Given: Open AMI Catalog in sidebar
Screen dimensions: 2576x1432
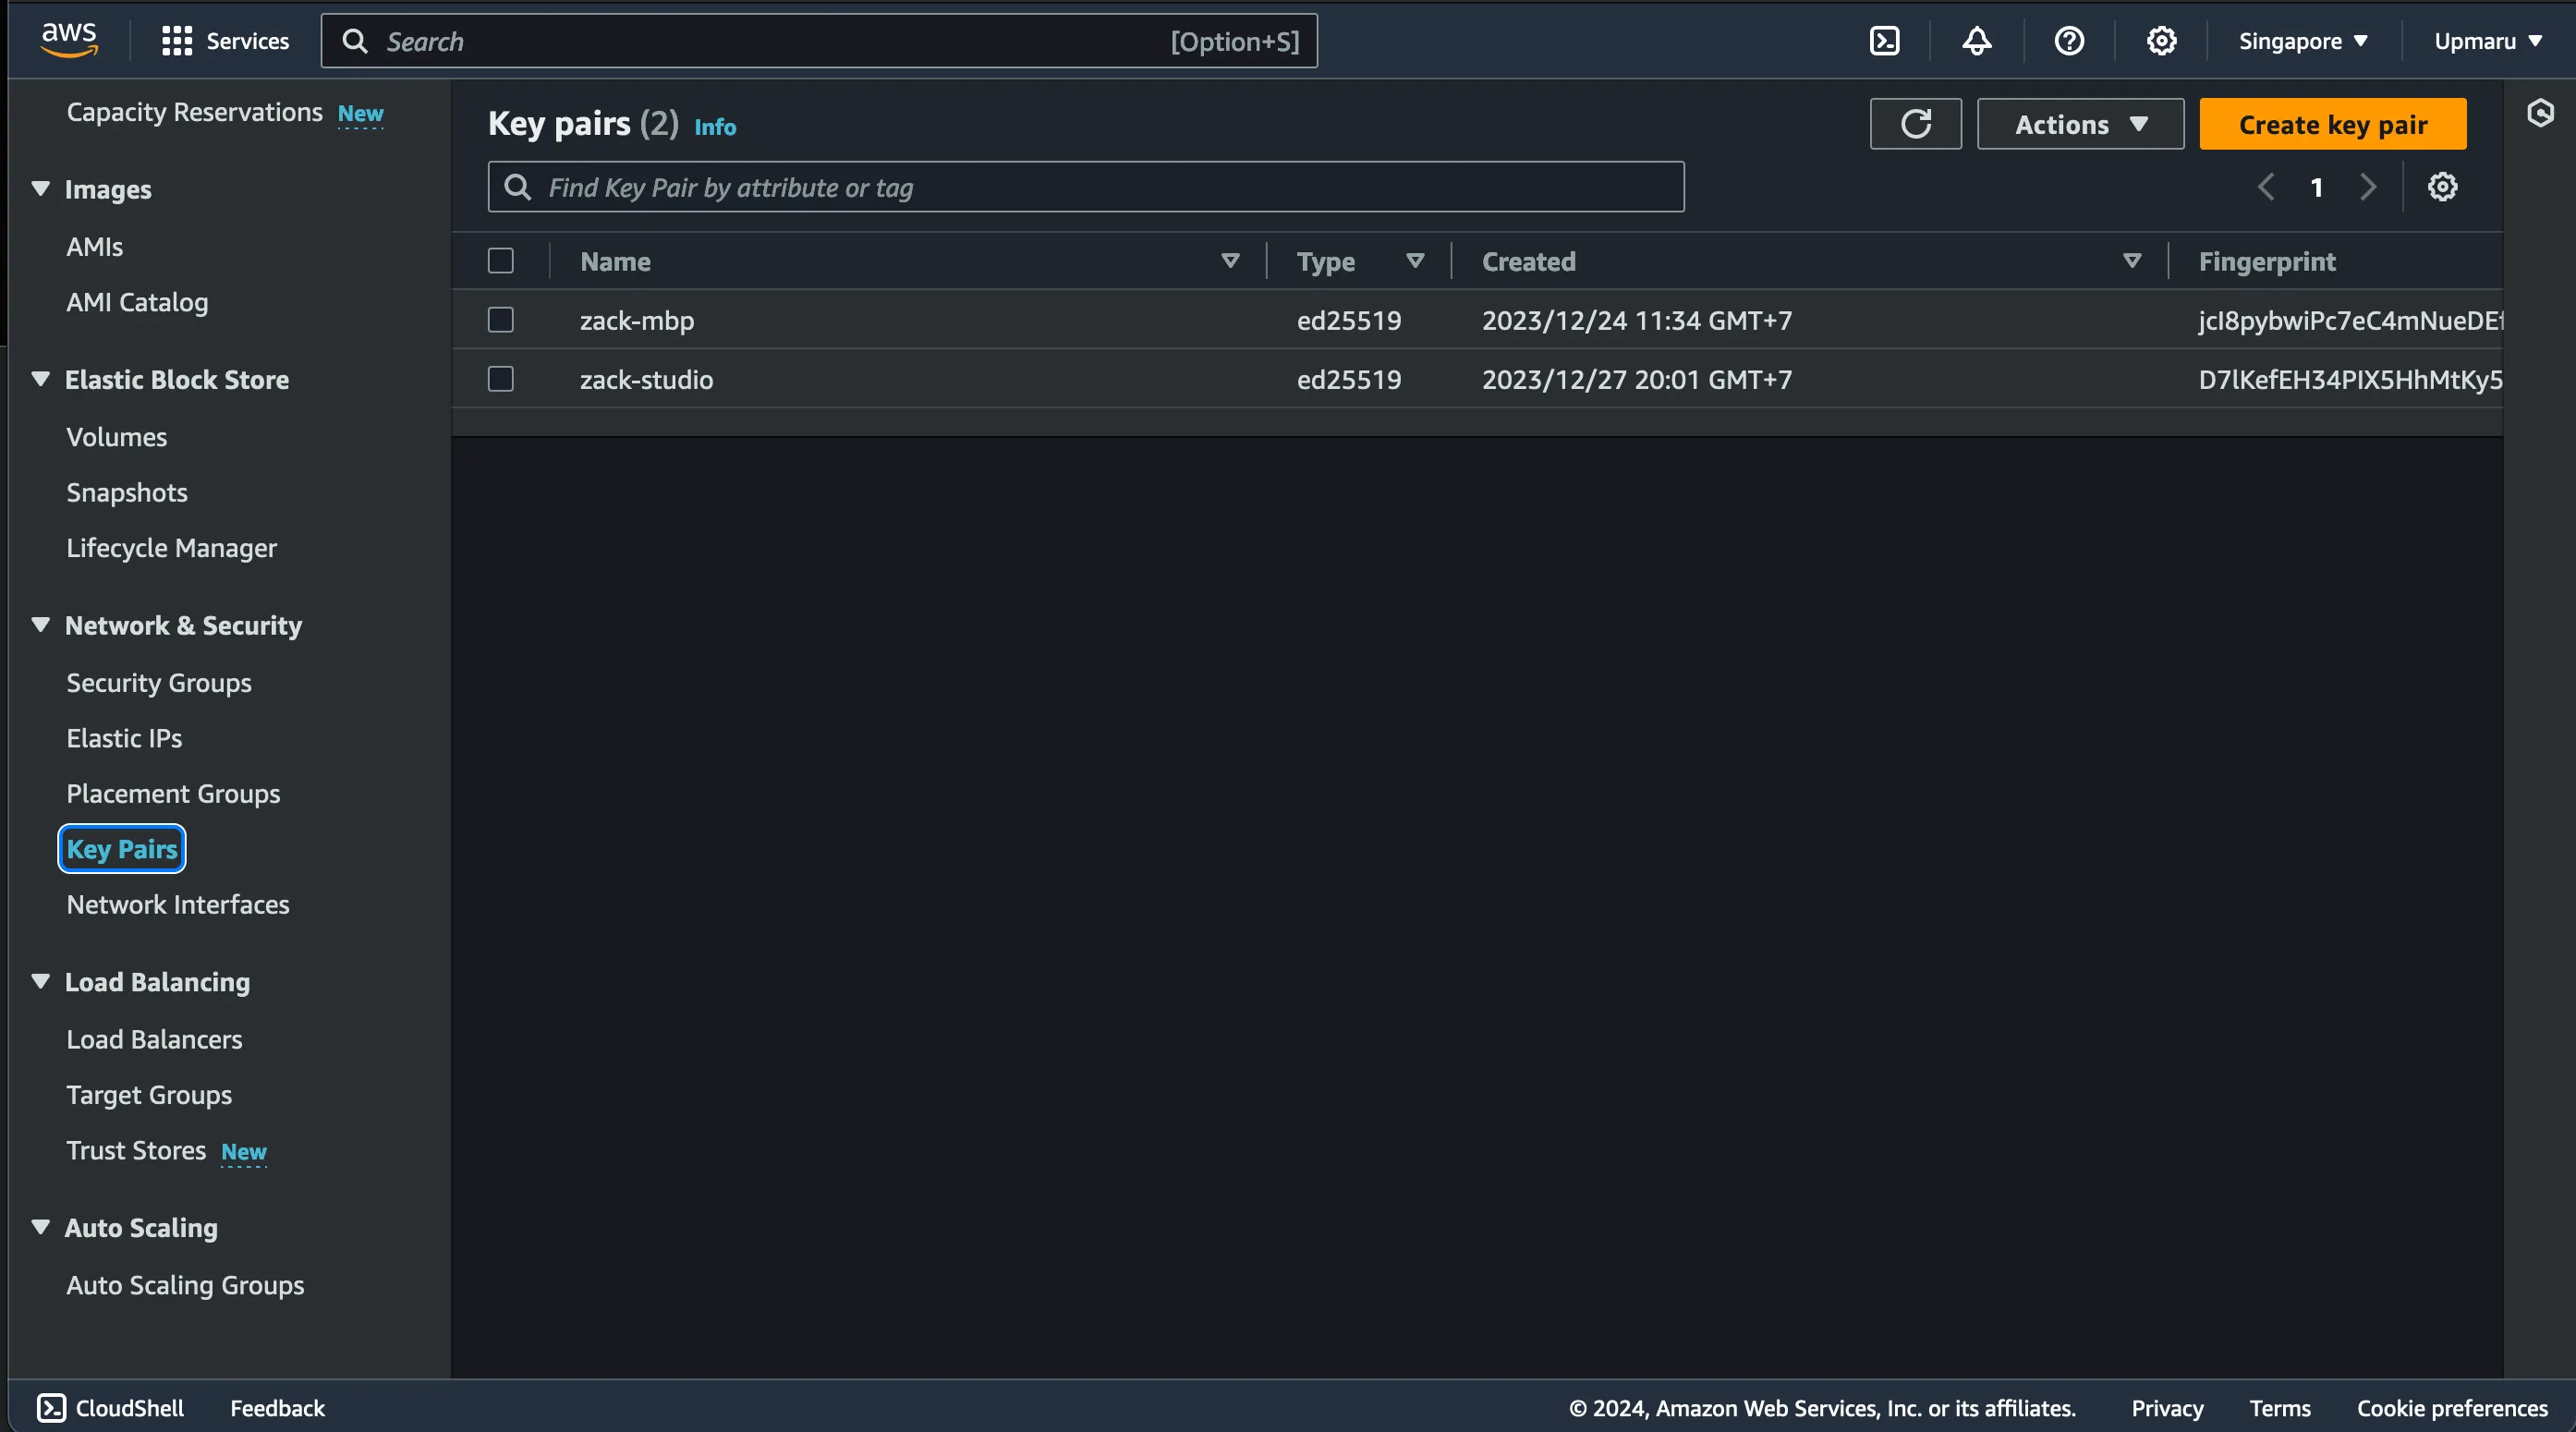Looking at the screenshot, I should pyautogui.click(x=137, y=303).
